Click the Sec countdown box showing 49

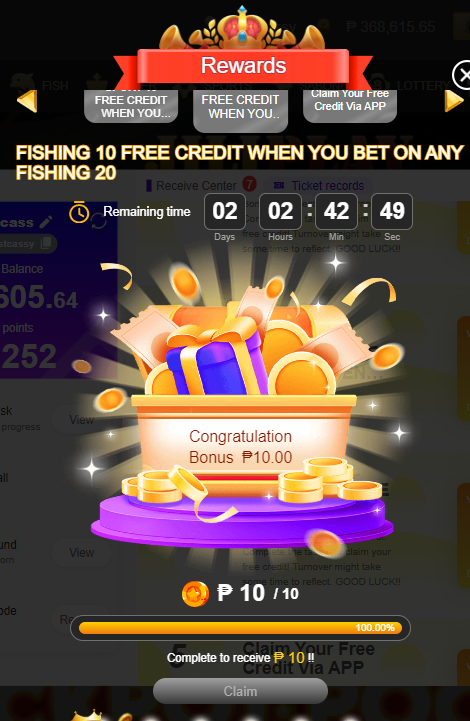[392, 212]
